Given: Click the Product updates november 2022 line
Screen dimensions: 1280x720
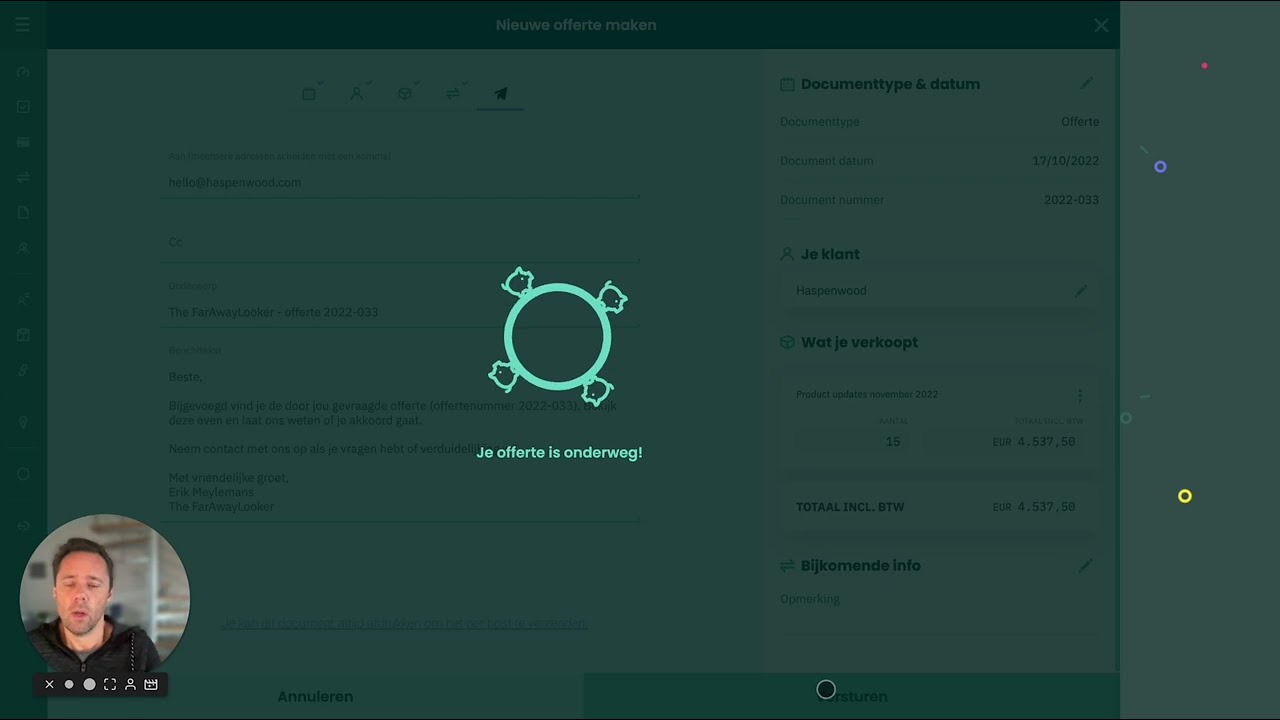Looking at the screenshot, I should 867,394.
